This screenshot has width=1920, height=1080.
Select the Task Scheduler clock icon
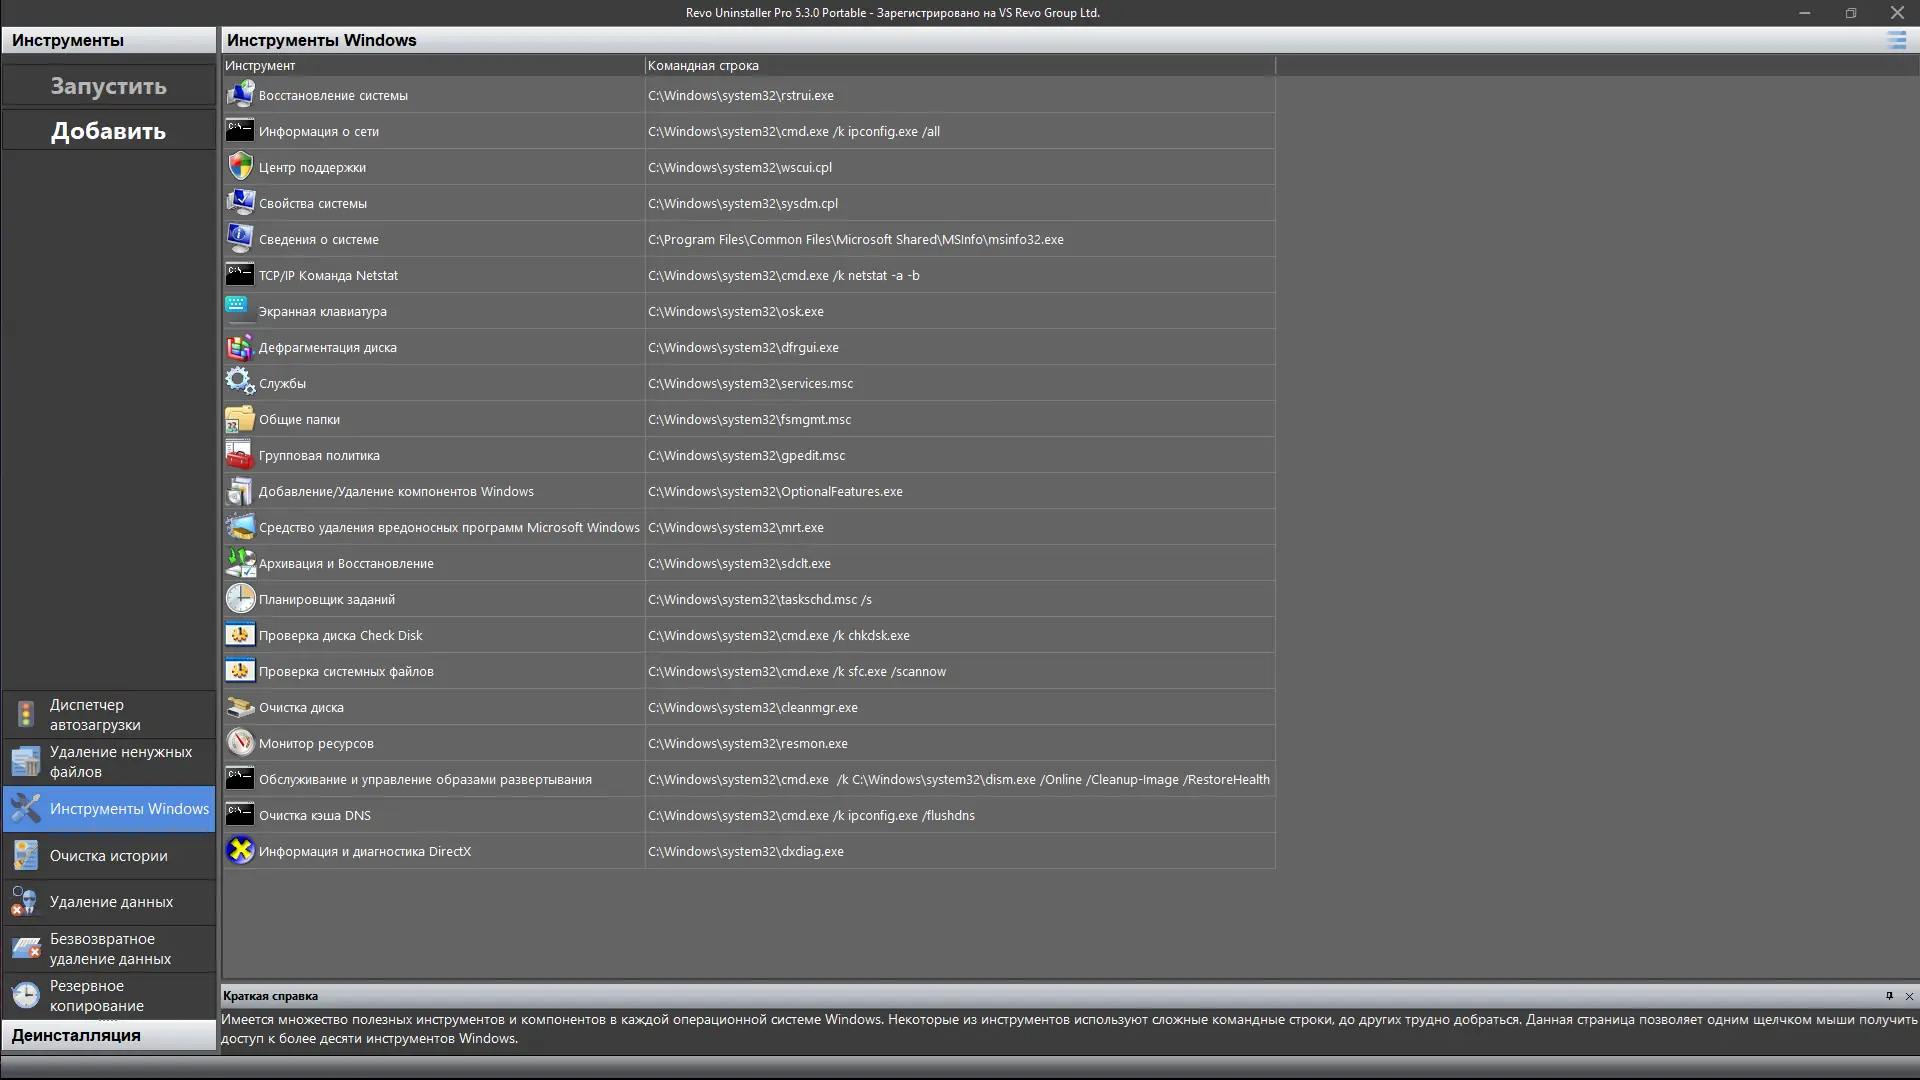240,599
